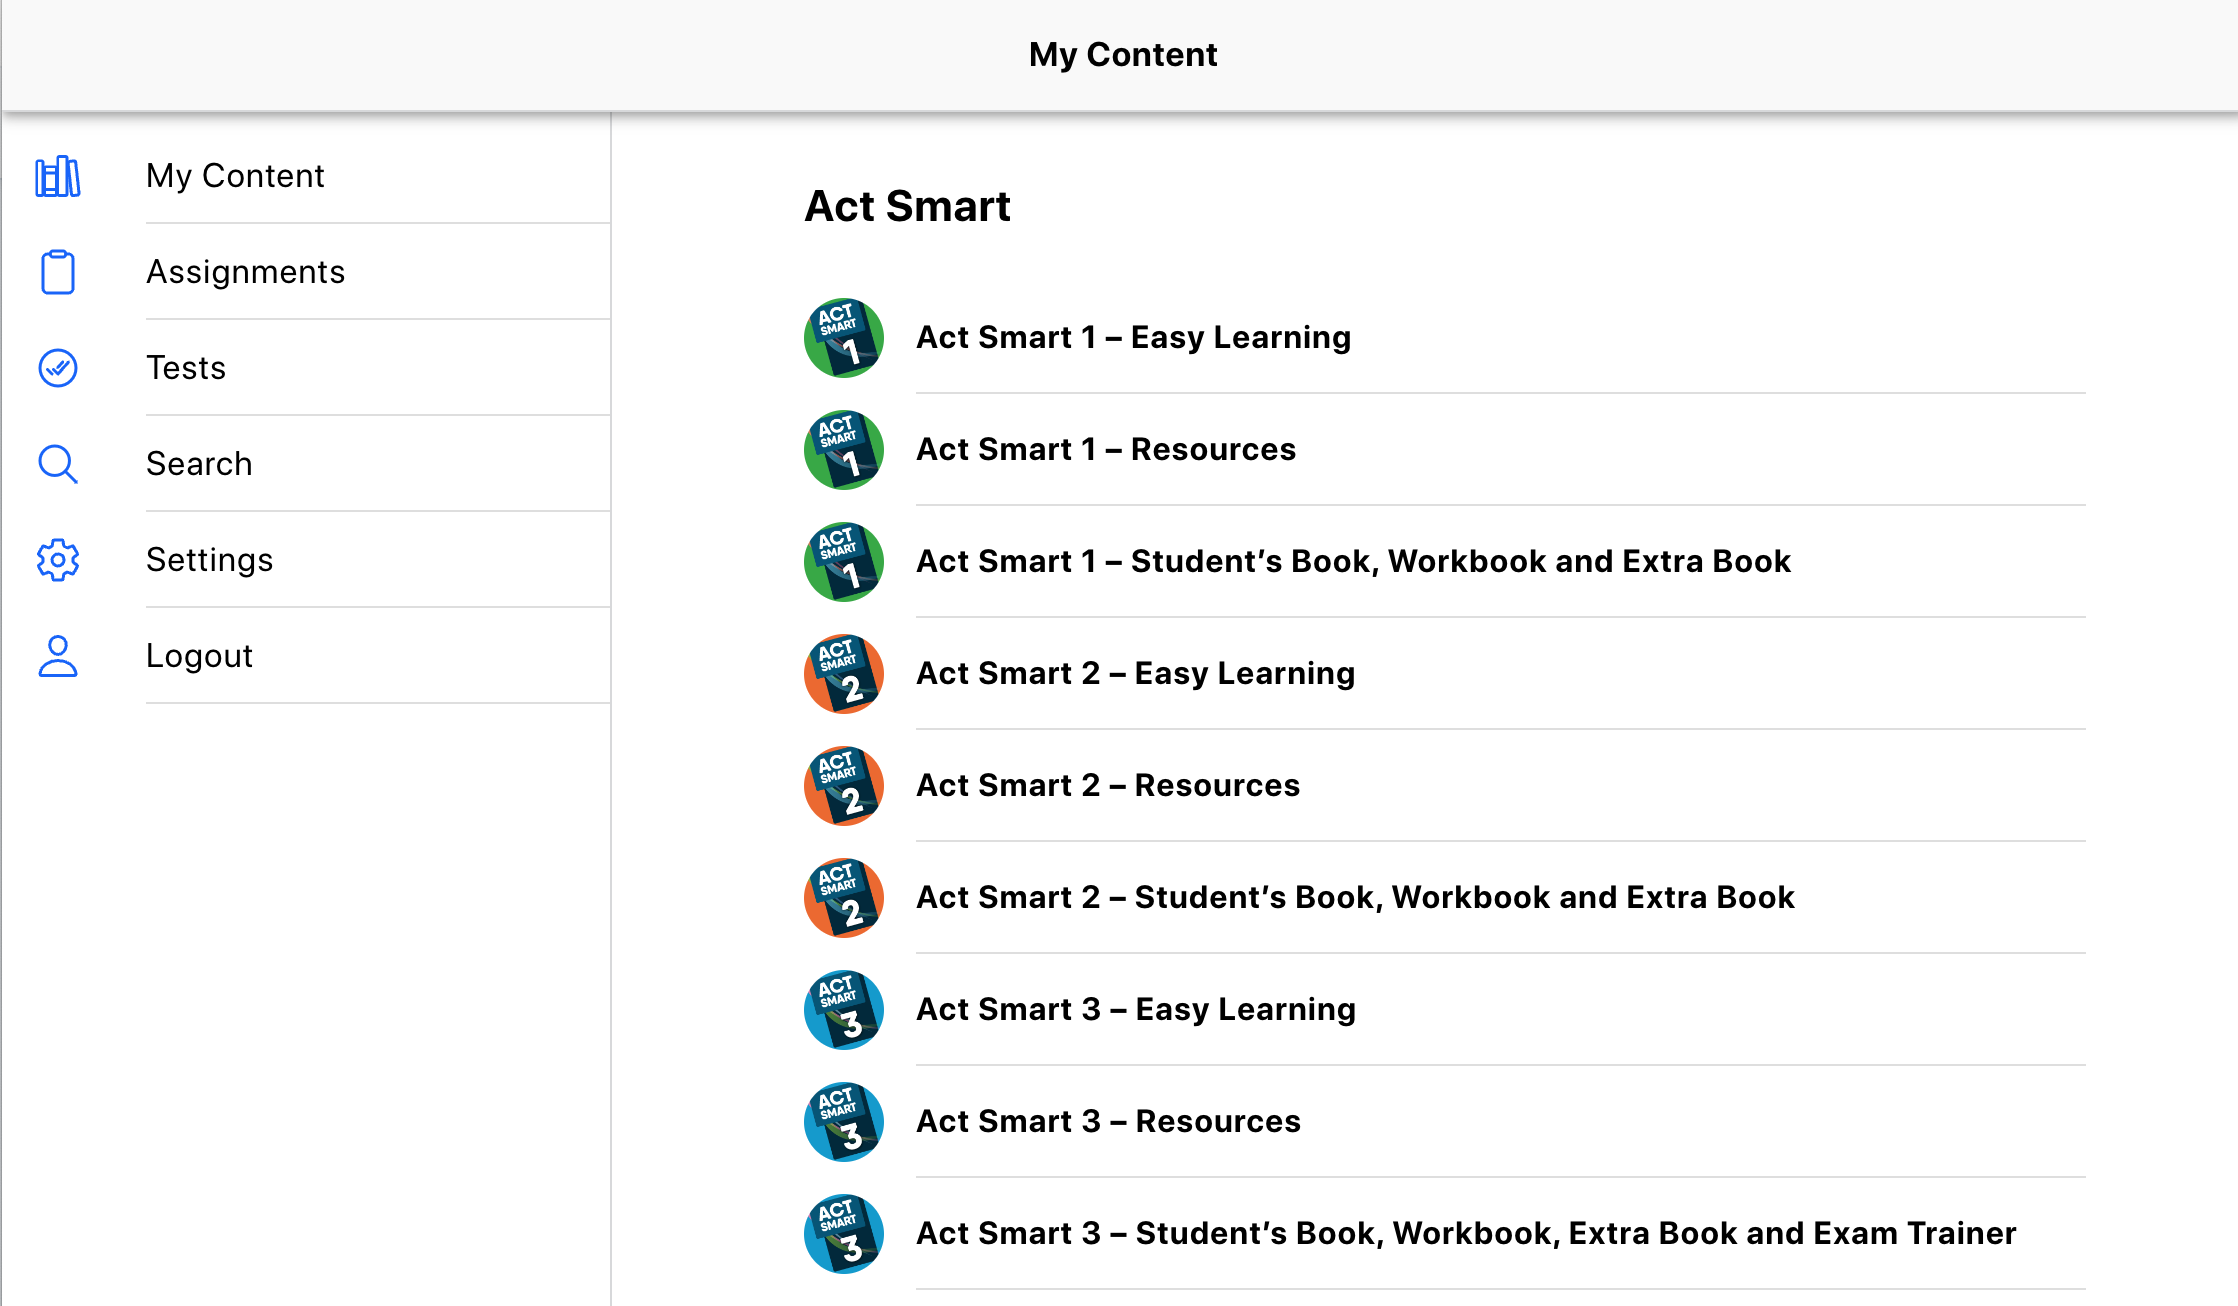Open the Assignments menu item
This screenshot has height=1306, width=2238.
click(x=246, y=272)
